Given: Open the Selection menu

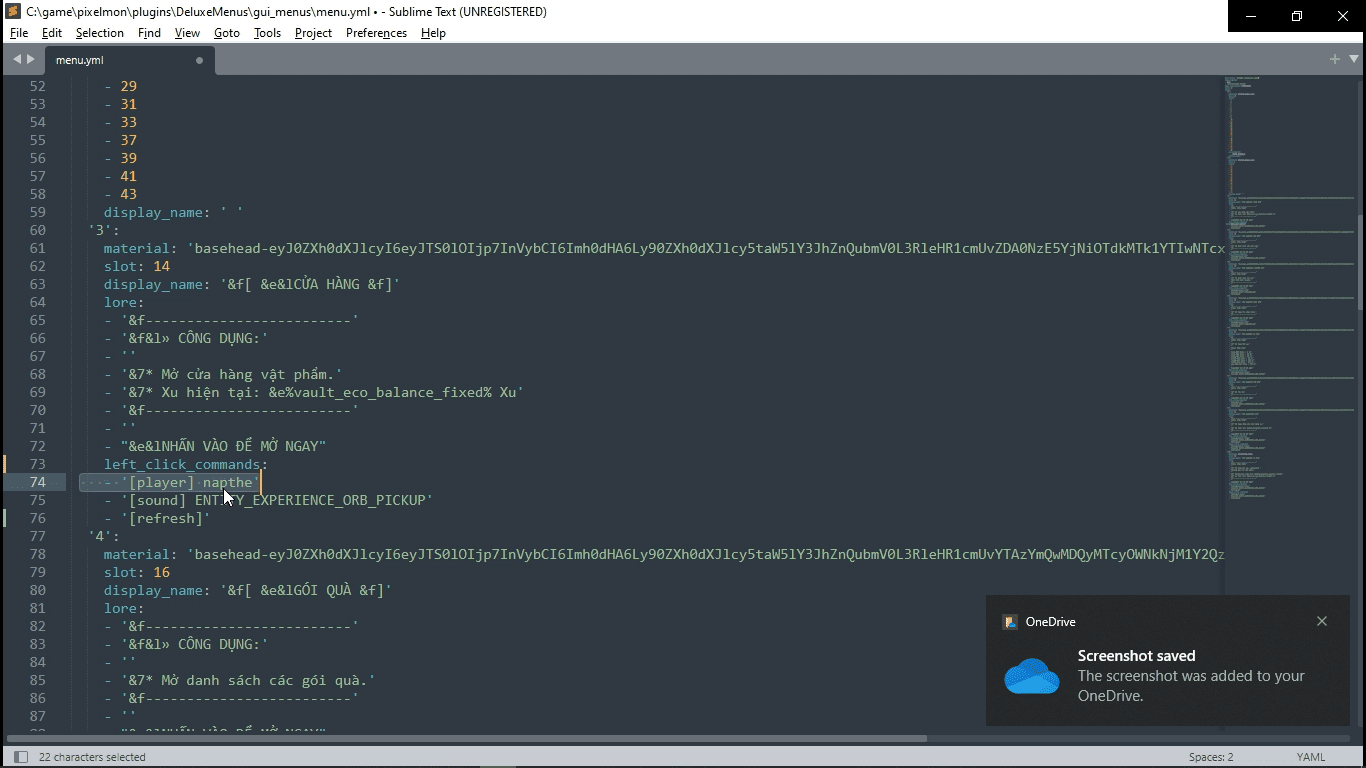Looking at the screenshot, I should coord(100,33).
